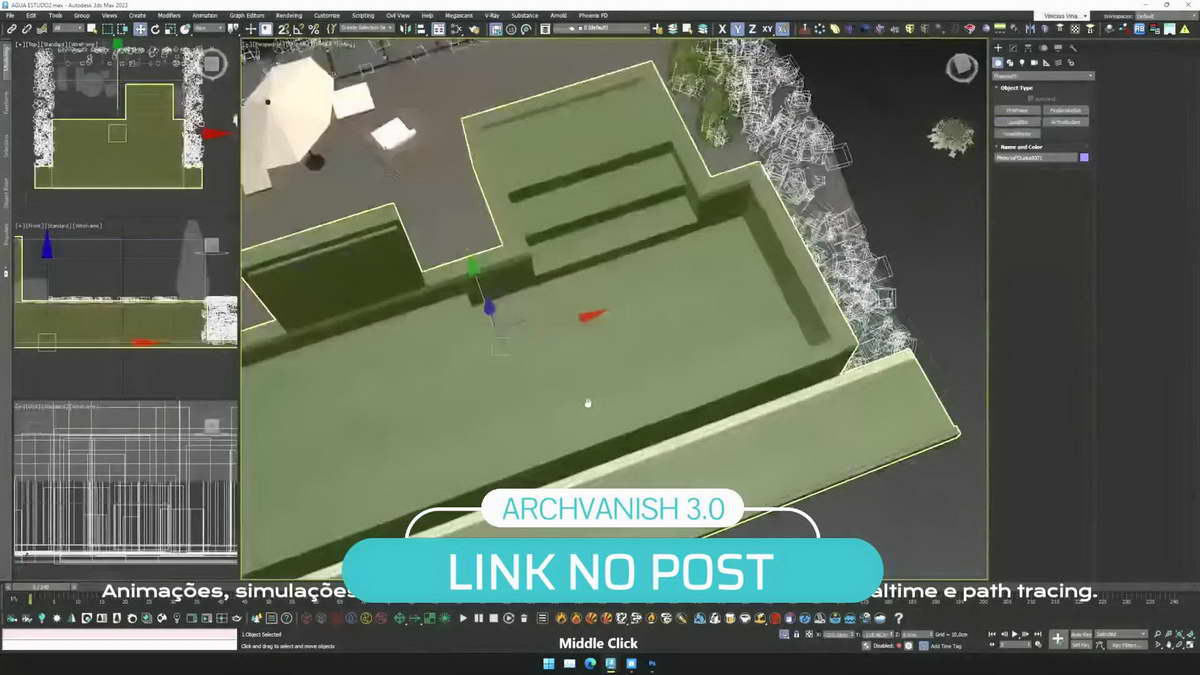Image resolution: width=1200 pixels, height=675 pixels.
Task: Open the reference coordinate system dropdown
Action: pos(209,30)
